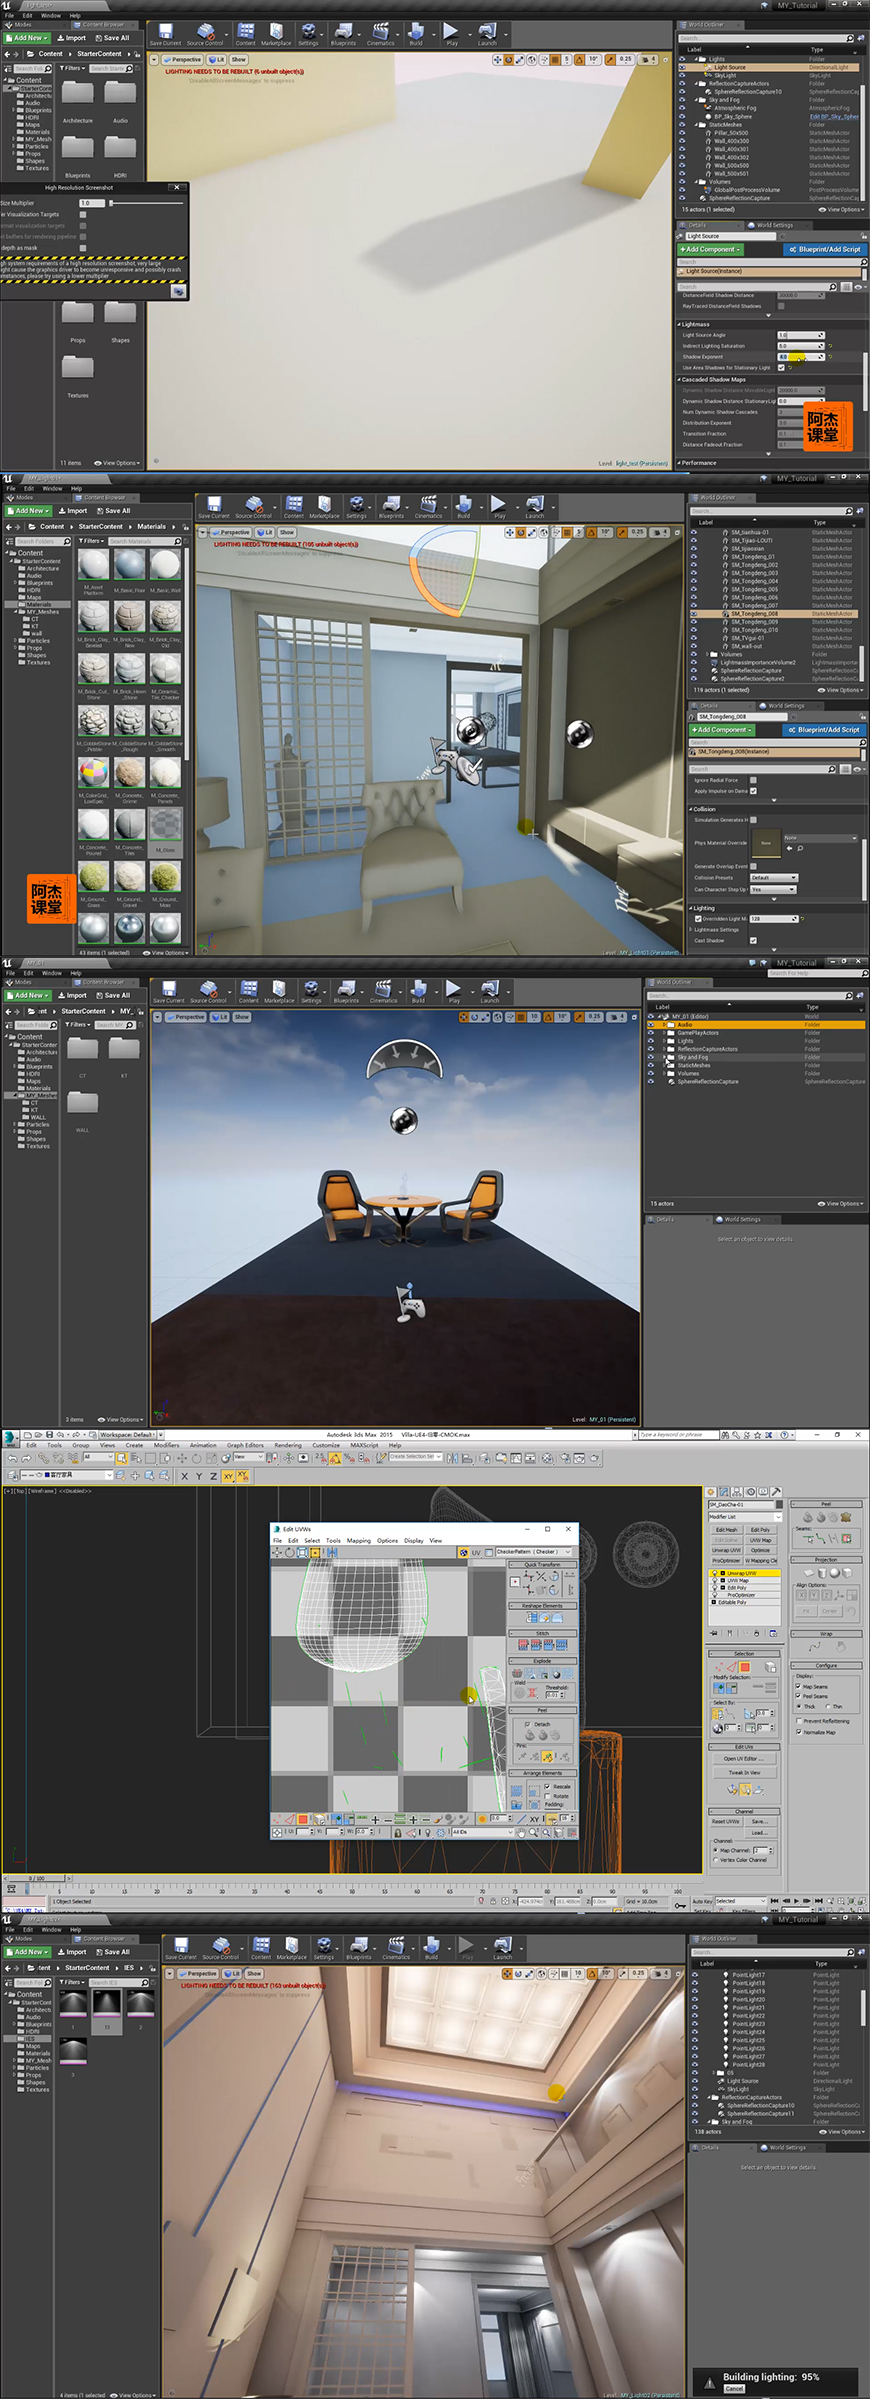This screenshot has height=2399, width=870.
Task: Select polygon sub-object mode in Edit UVWs
Action: tap(303, 1820)
